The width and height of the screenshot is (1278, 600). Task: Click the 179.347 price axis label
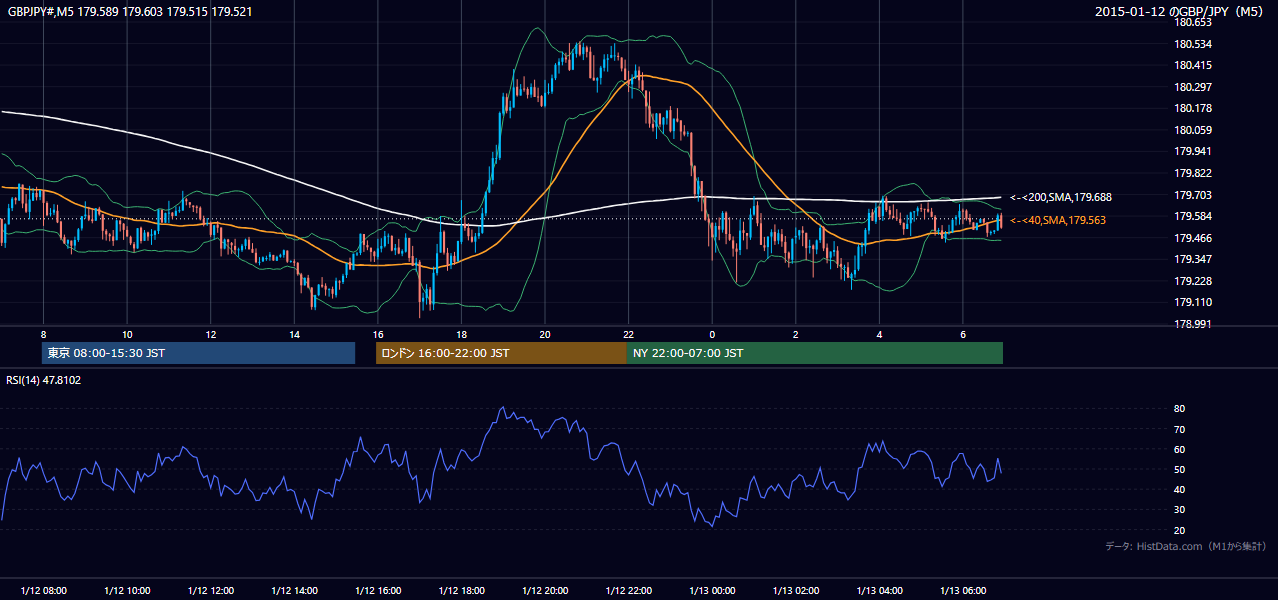(x=1194, y=259)
